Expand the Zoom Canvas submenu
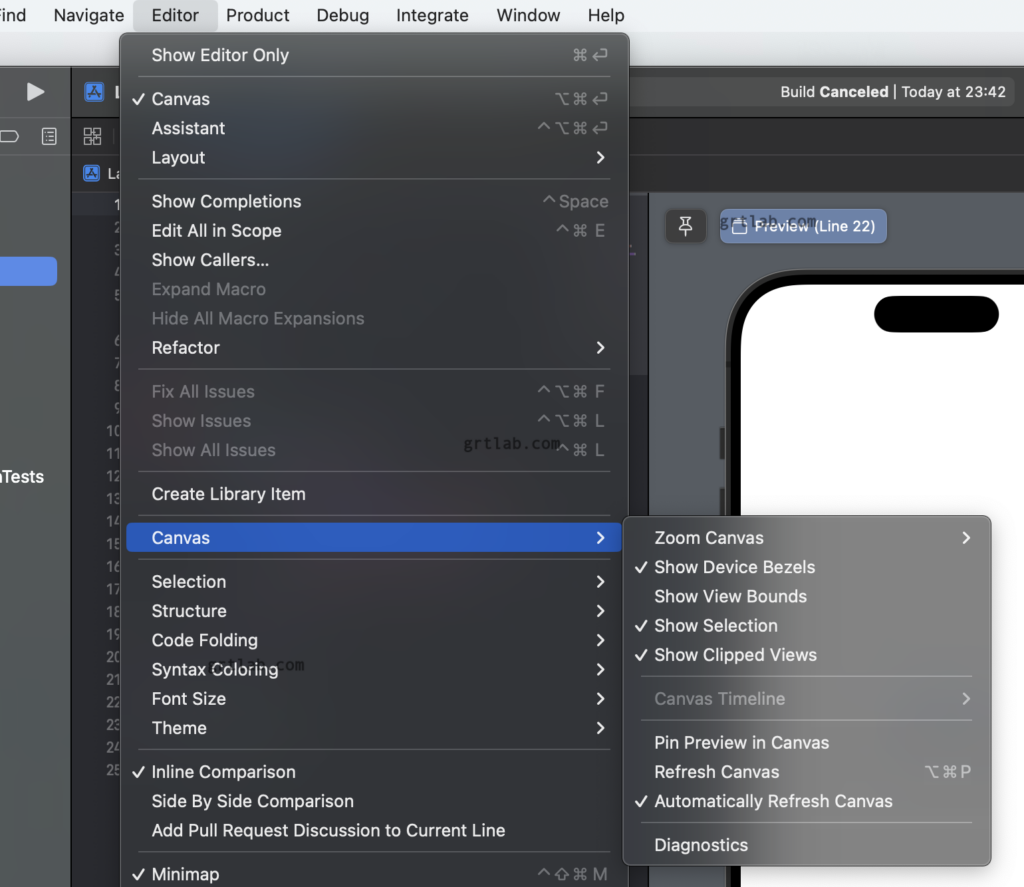The width and height of the screenshot is (1024, 887). pyautogui.click(x=709, y=537)
